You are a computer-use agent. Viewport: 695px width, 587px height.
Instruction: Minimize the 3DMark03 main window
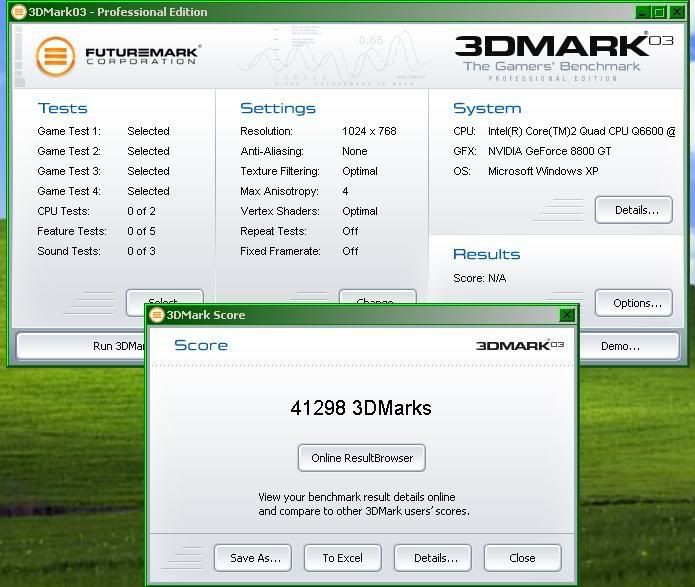(x=641, y=12)
